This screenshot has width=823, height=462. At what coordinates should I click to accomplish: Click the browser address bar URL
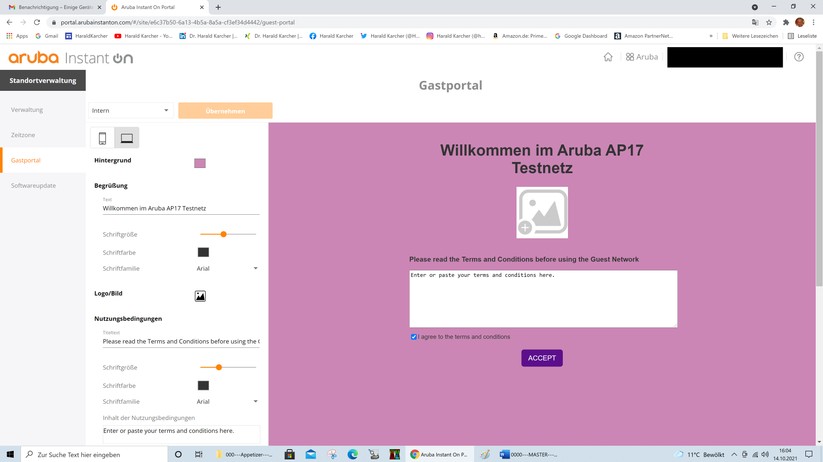pyautogui.click(x=177, y=22)
